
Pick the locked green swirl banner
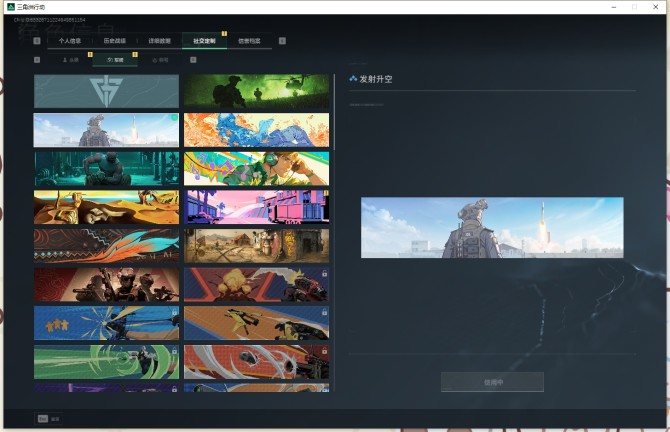(x=106, y=362)
